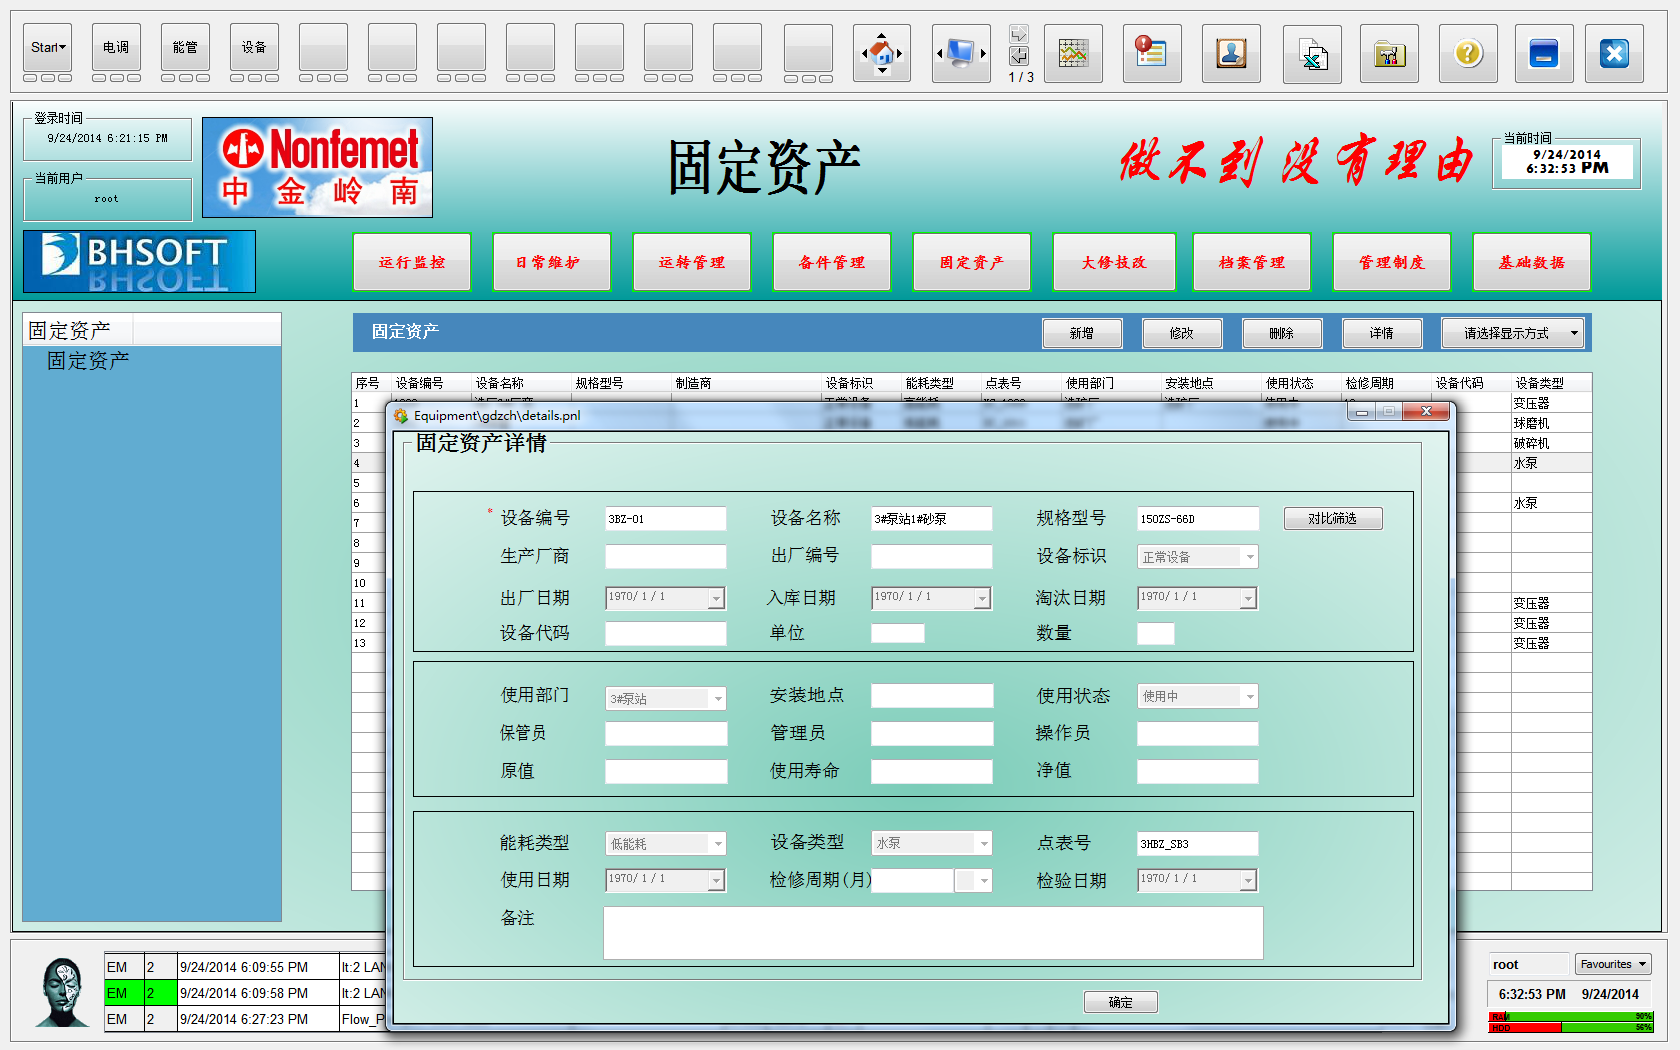Switch to 管理制度 module
The height and width of the screenshot is (1050, 1680).
pyautogui.click(x=1392, y=262)
